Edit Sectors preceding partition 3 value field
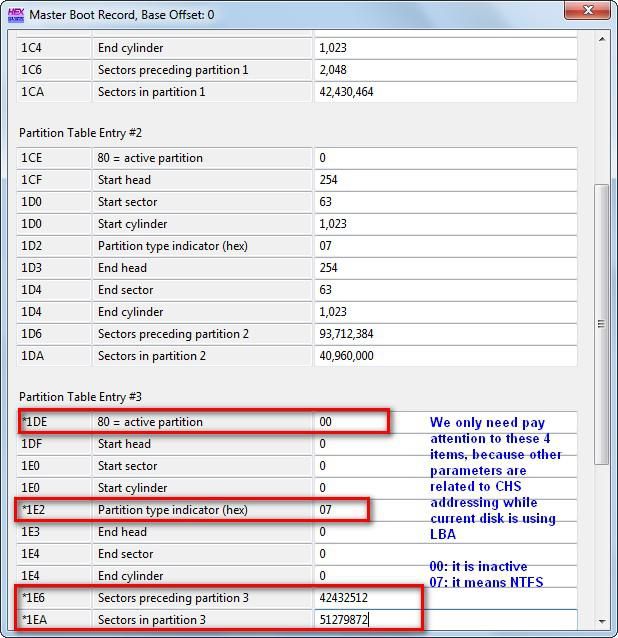The width and height of the screenshot is (618, 638). (445, 598)
